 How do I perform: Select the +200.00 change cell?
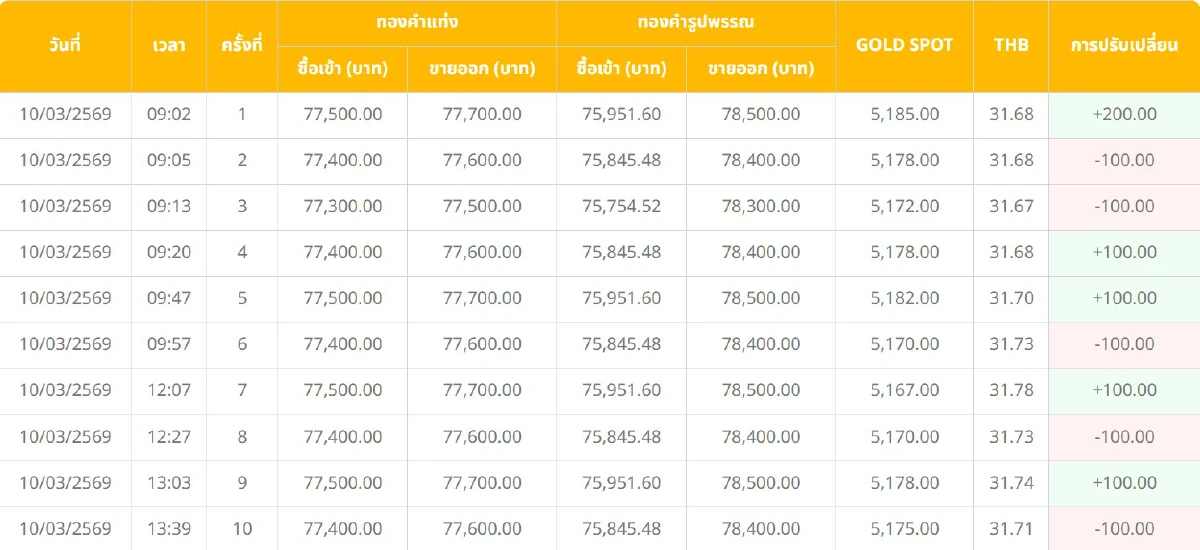[1124, 114]
